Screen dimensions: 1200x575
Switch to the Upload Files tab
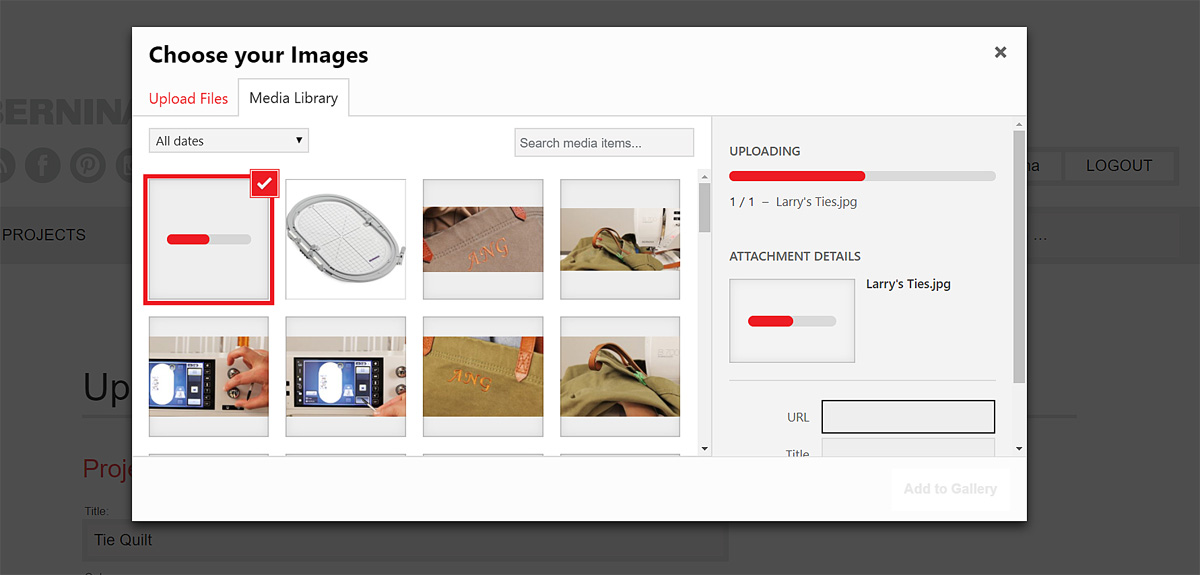[x=188, y=98]
